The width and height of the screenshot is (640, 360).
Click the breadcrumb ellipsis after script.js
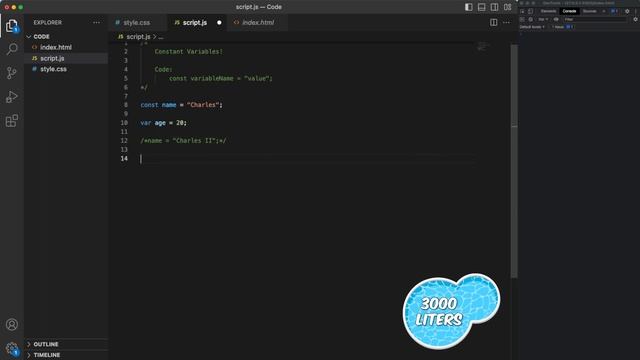tap(161, 37)
